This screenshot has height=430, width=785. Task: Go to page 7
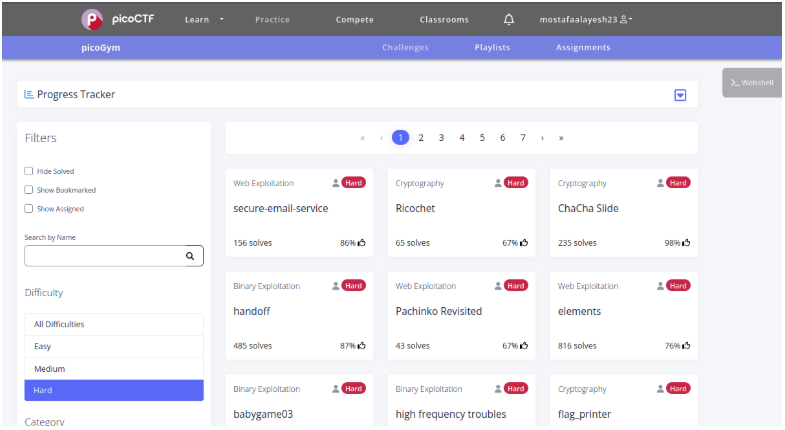(523, 138)
